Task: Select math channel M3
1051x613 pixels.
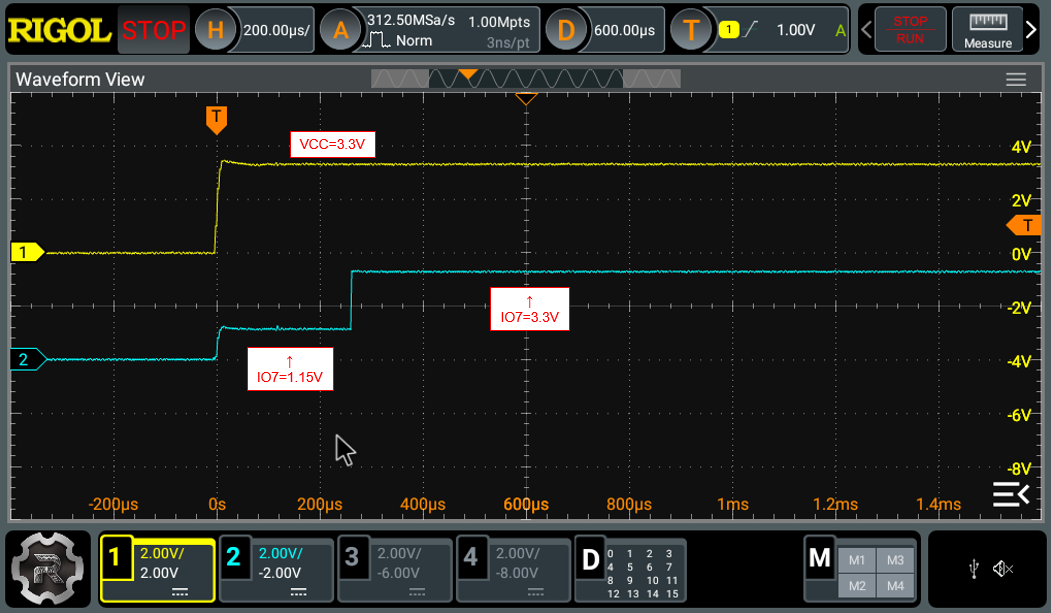Action: pyautogui.click(x=895, y=560)
